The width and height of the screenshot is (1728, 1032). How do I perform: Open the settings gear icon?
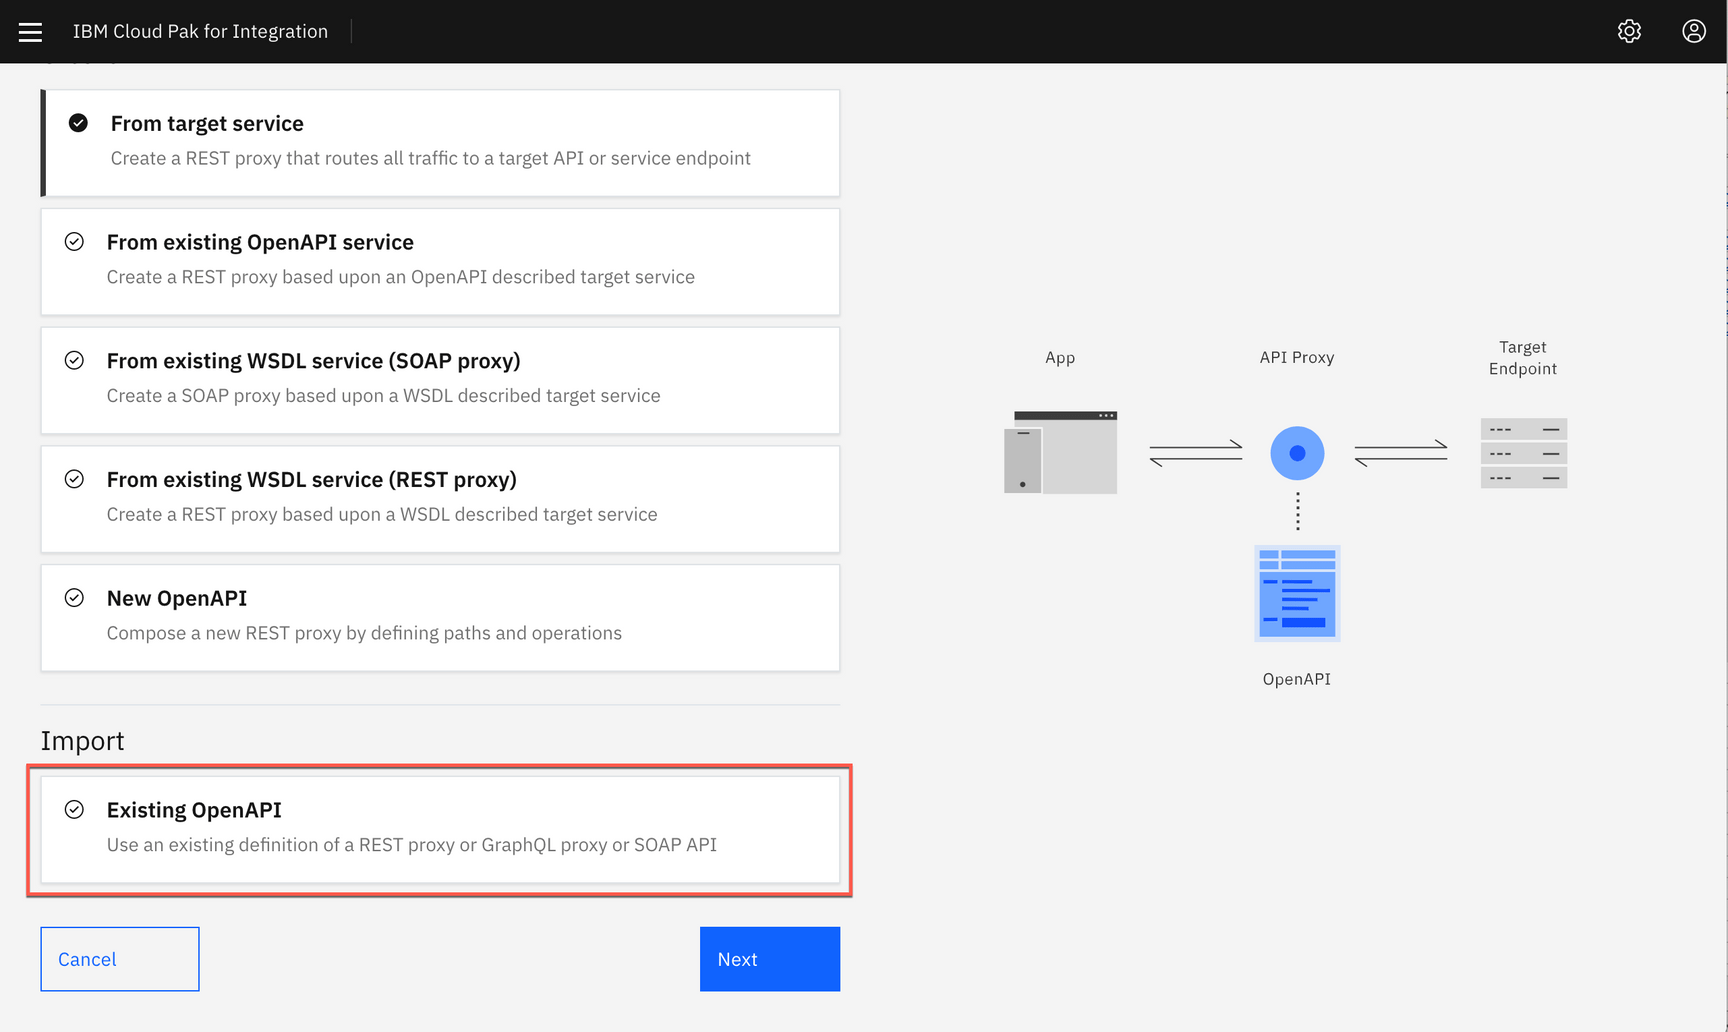(1629, 31)
